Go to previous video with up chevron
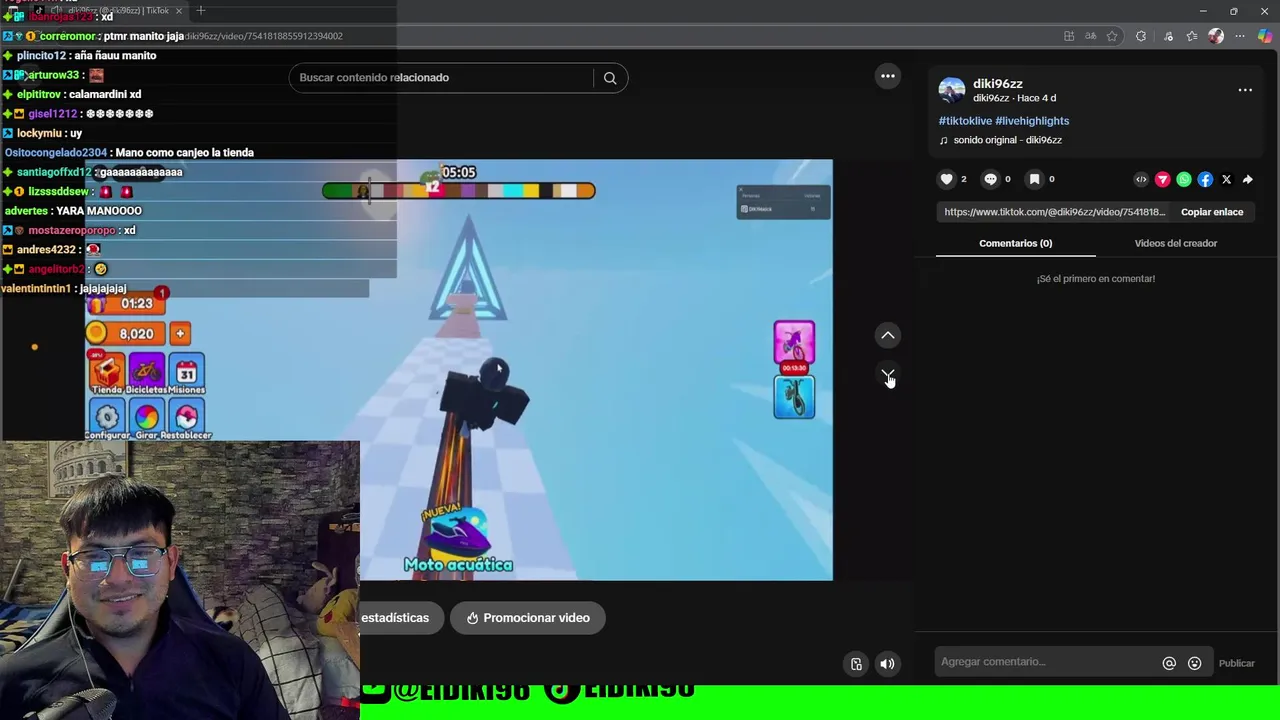This screenshot has height=720, width=1280. pyautogui.click(x=887, y=335)
